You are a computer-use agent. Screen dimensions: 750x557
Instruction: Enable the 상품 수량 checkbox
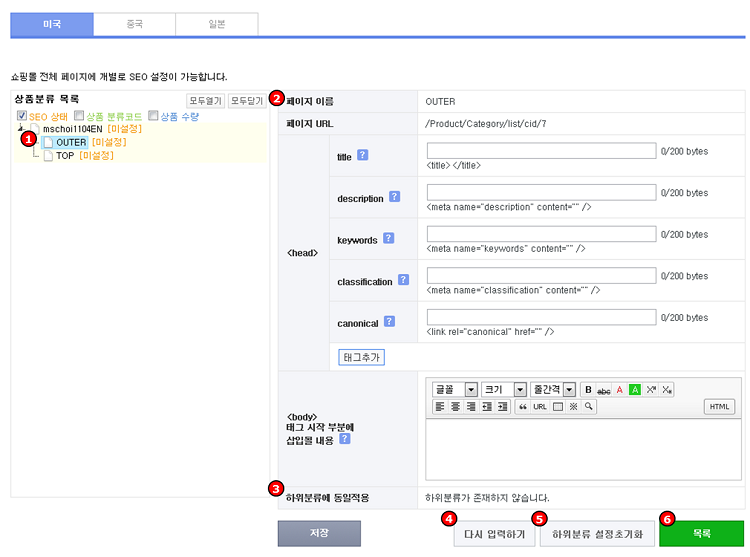click(153, 117)
